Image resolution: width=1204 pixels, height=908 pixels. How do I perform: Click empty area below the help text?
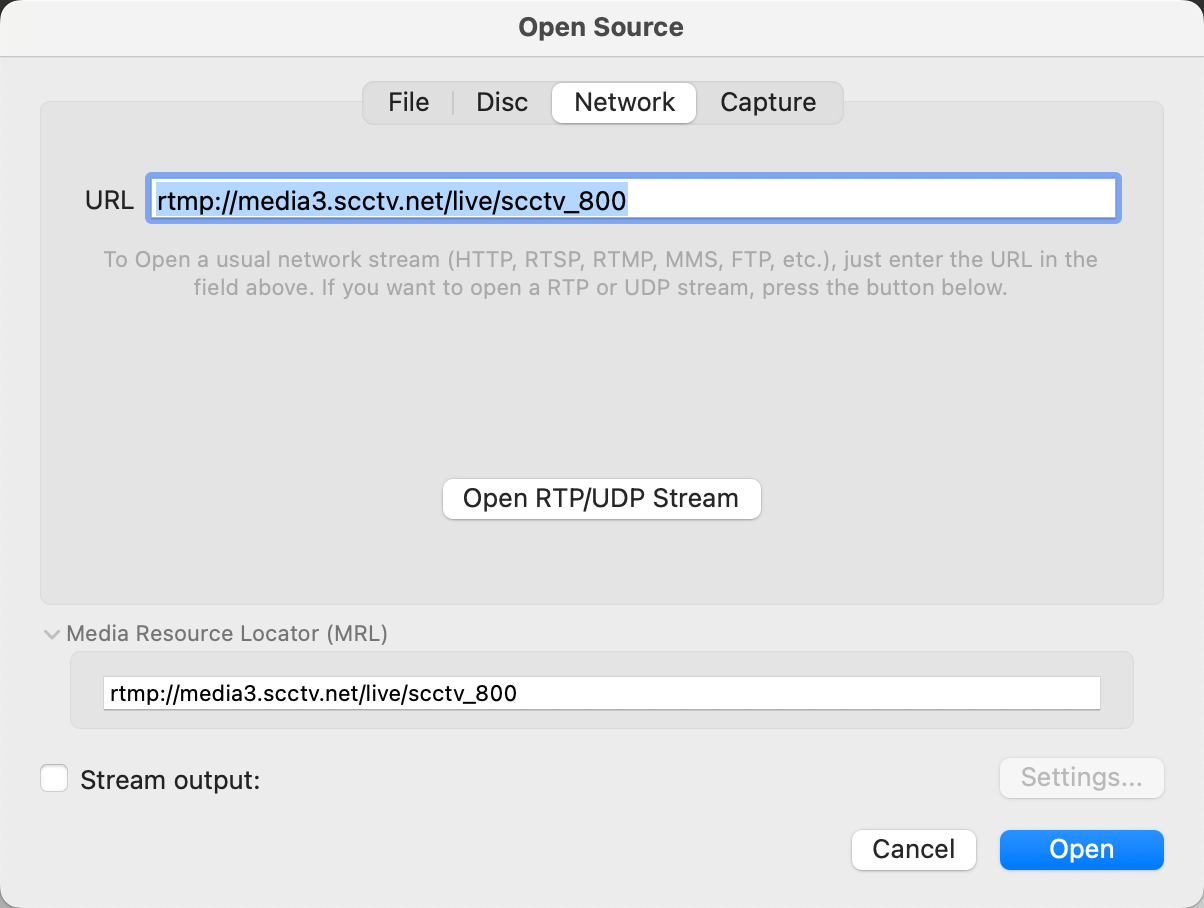(601, 390)
